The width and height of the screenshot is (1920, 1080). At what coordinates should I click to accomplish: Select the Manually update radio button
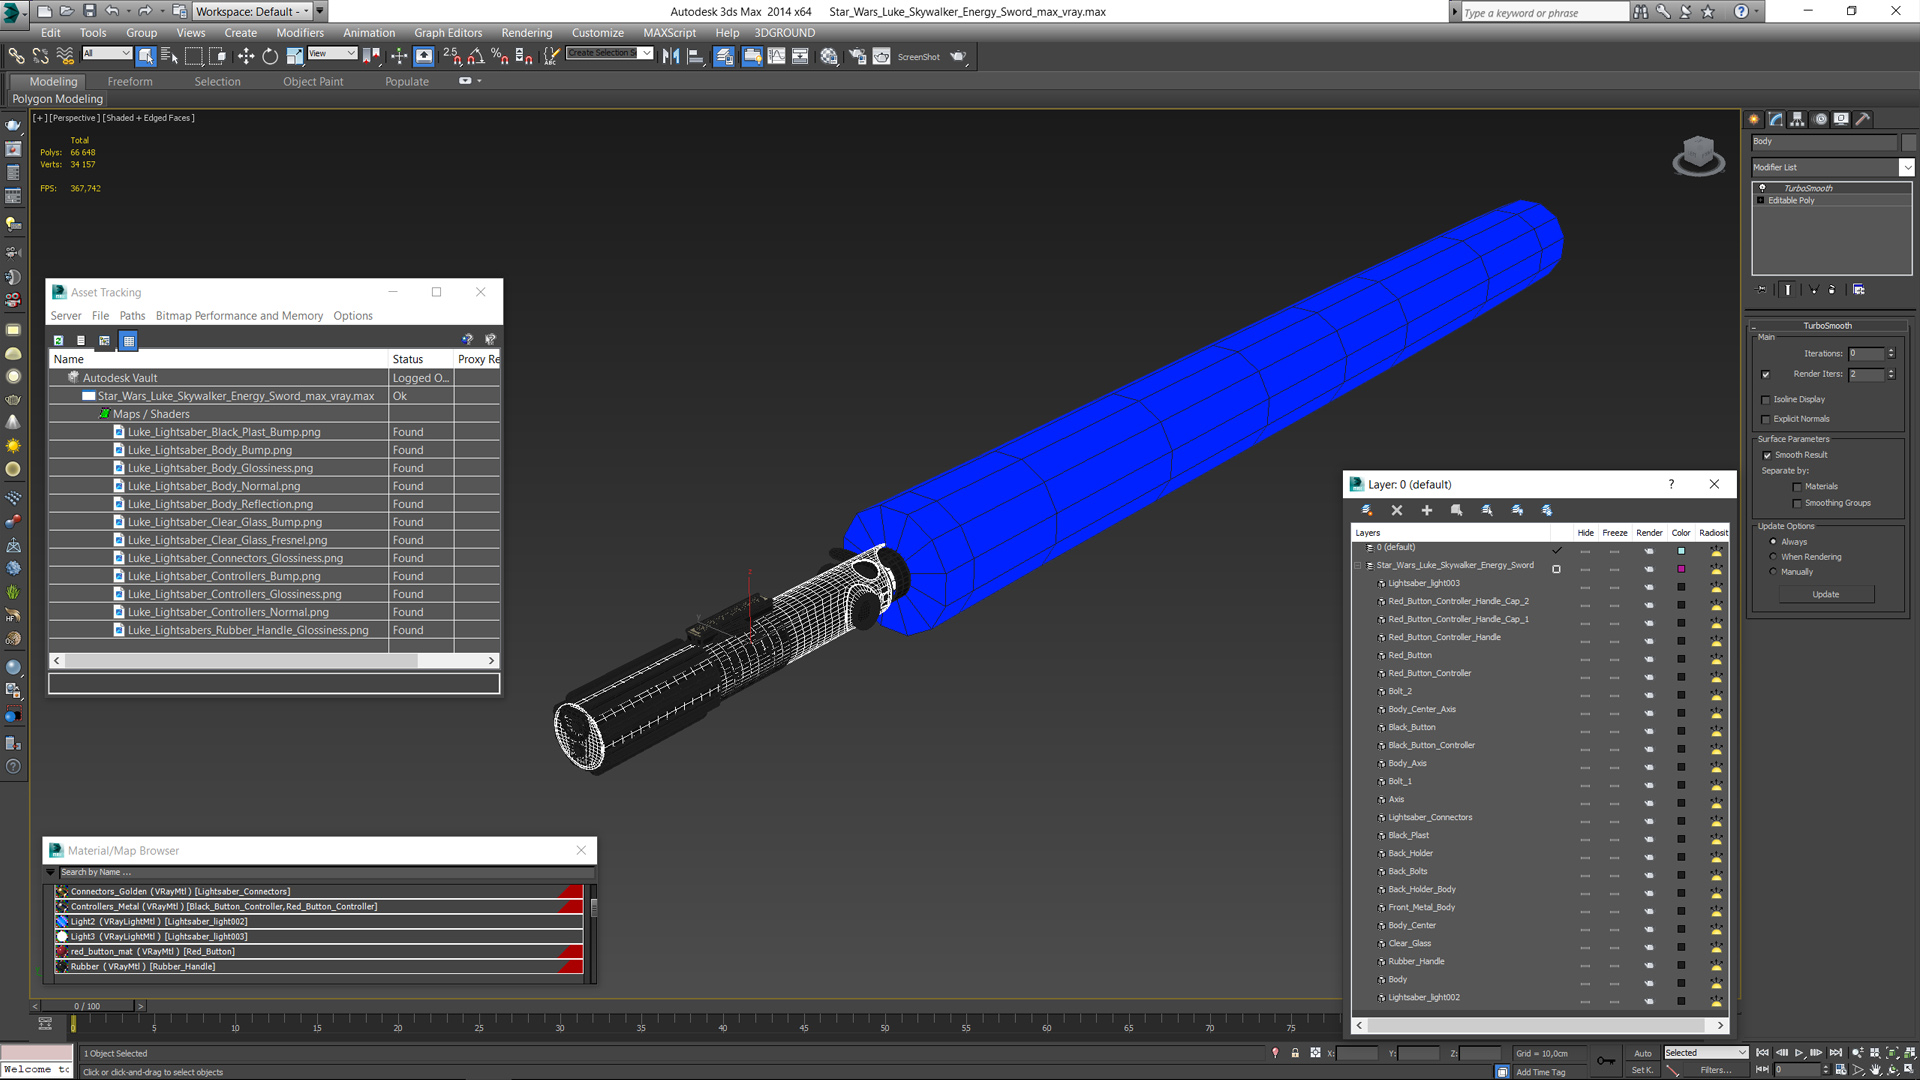click(1773, 572)
